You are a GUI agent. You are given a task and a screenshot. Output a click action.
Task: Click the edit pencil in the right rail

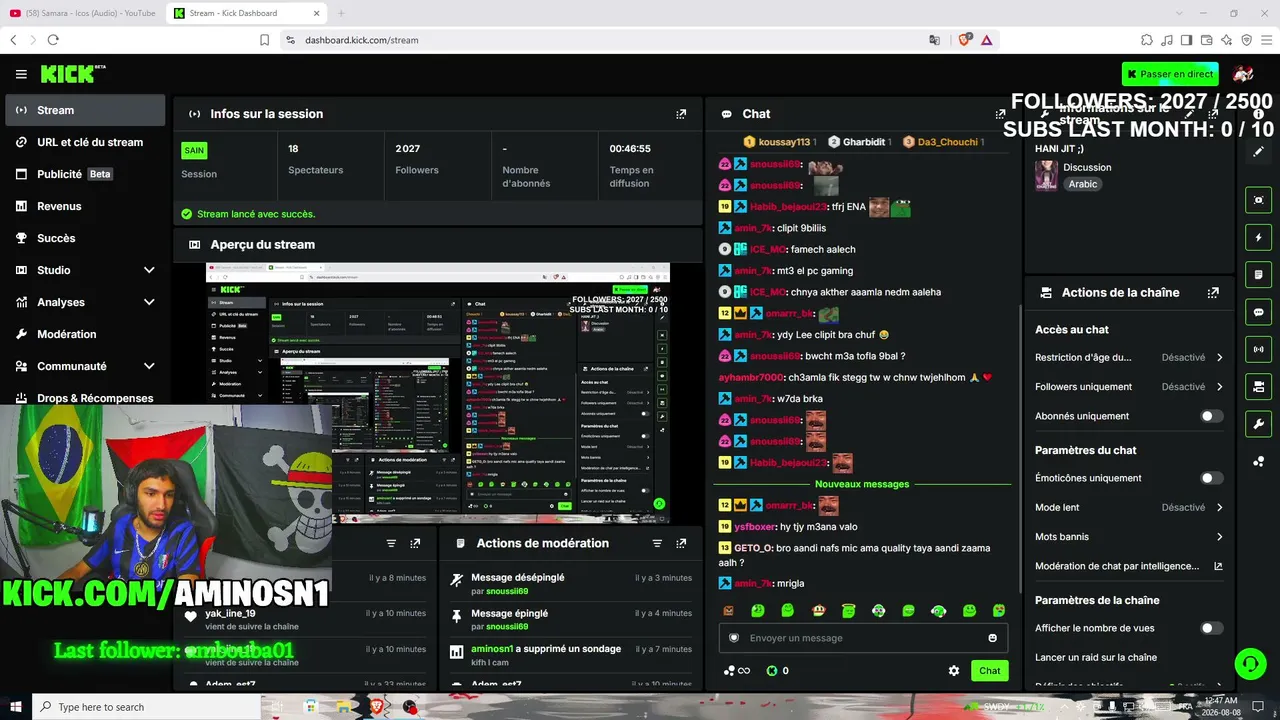pyautogui.click(x=1259, y=152)
